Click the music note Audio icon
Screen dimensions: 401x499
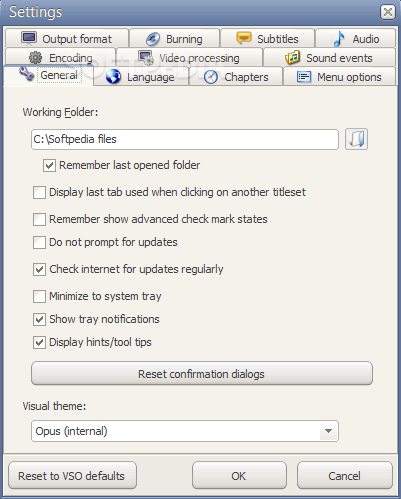(339, 39)
